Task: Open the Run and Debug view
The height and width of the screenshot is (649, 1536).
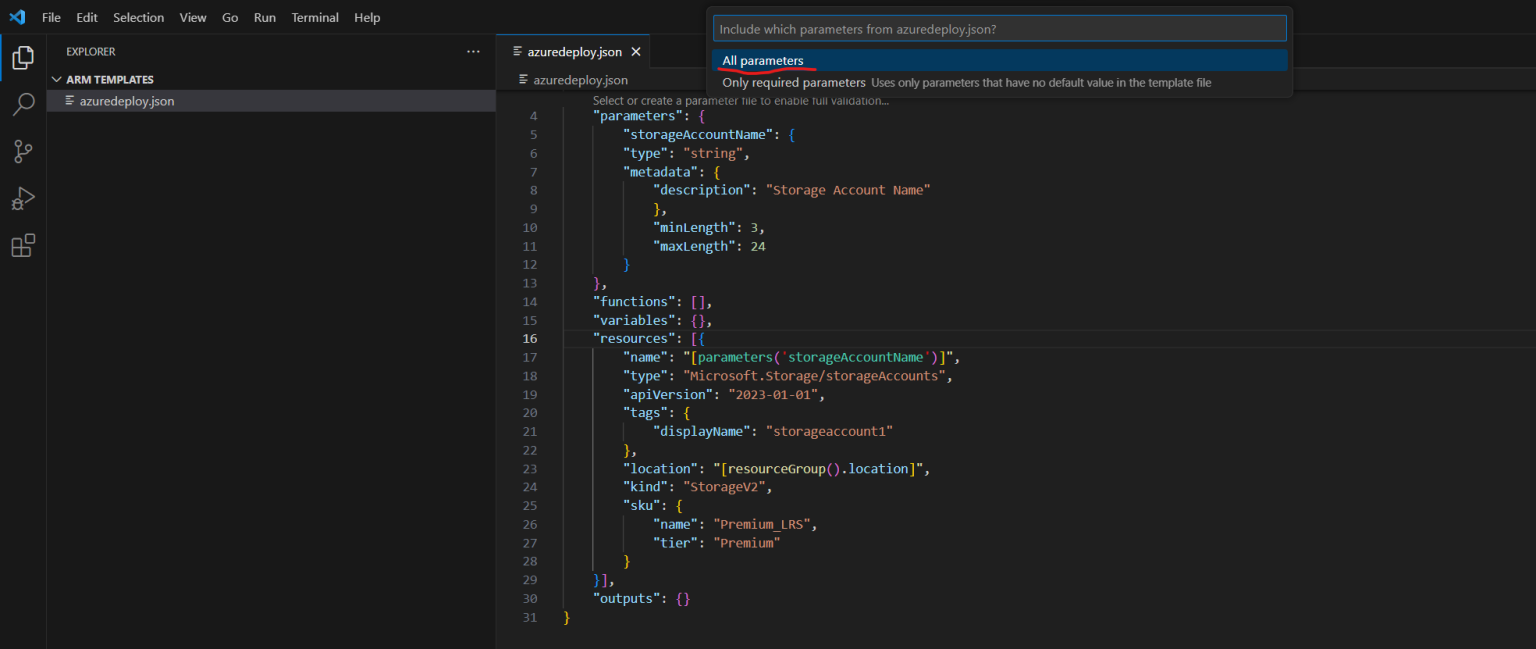Action: 22,198
